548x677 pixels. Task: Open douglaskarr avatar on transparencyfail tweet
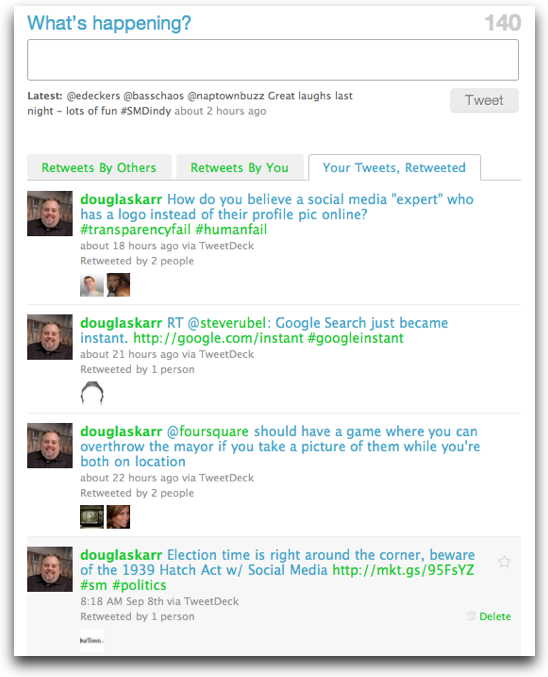coord(50,213)
